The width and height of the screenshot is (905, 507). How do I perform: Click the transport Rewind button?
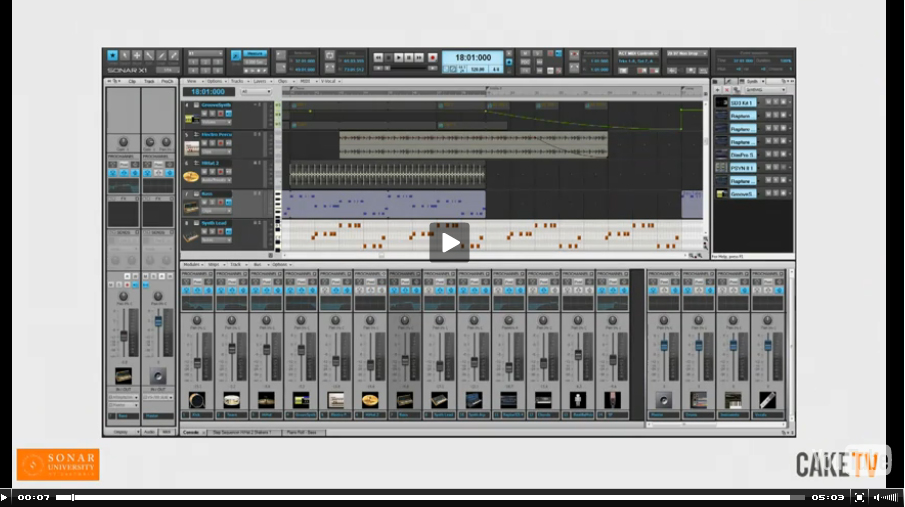[378, 58]
